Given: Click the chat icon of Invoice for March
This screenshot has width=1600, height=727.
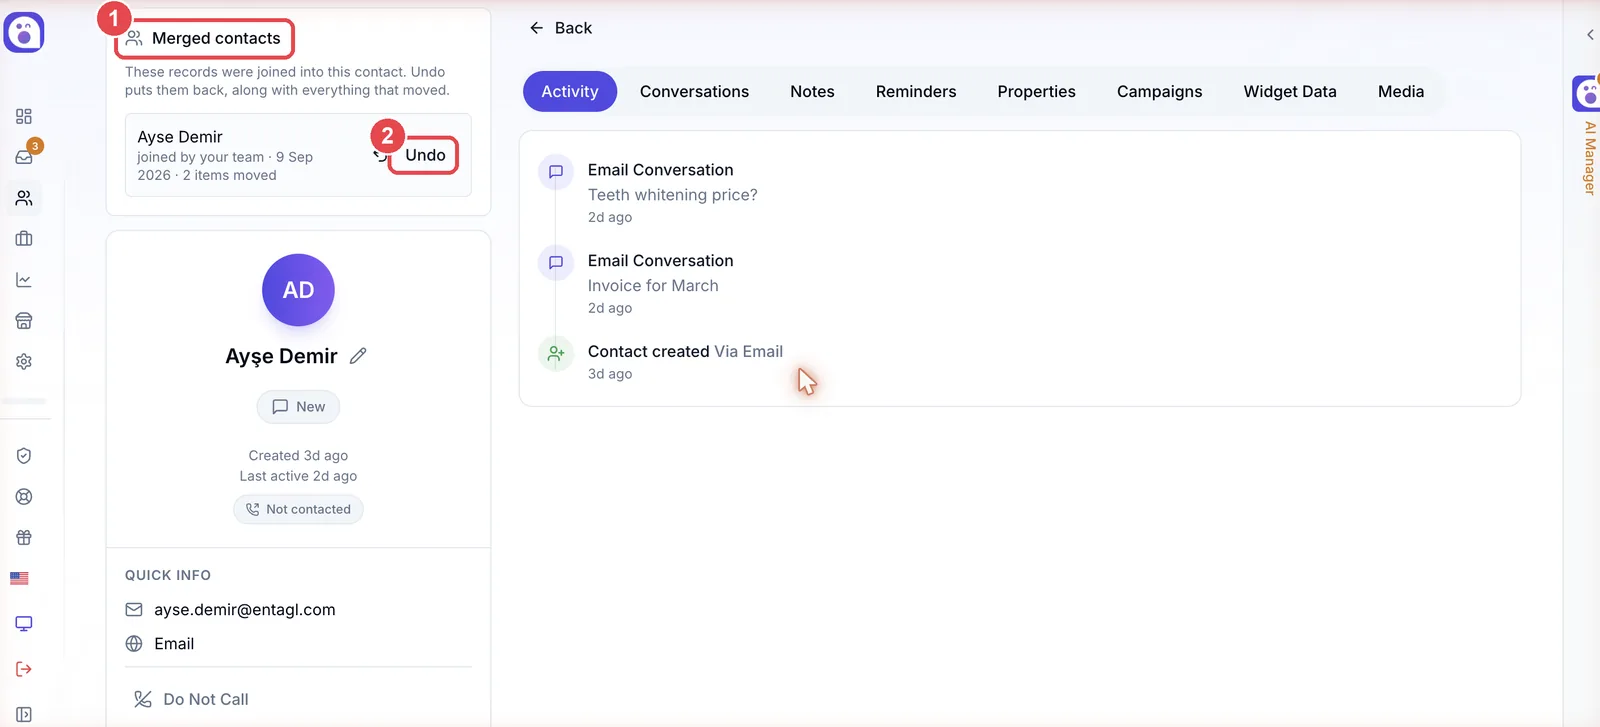Looking at the screenshot, I should coord(556,263).
